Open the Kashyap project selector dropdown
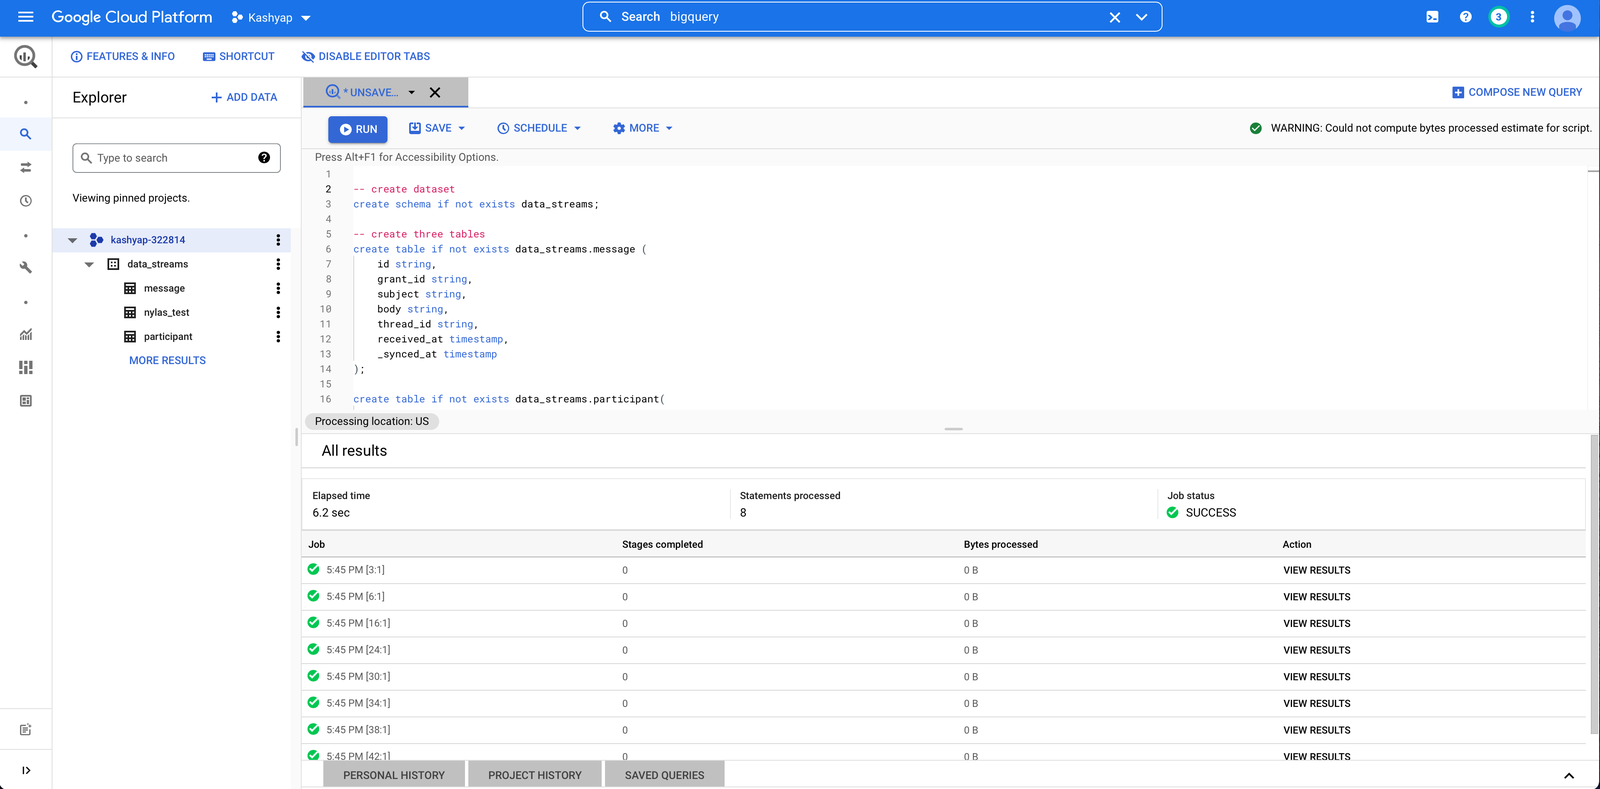Viewport: 1600px width, 789px height. point(271,18)
